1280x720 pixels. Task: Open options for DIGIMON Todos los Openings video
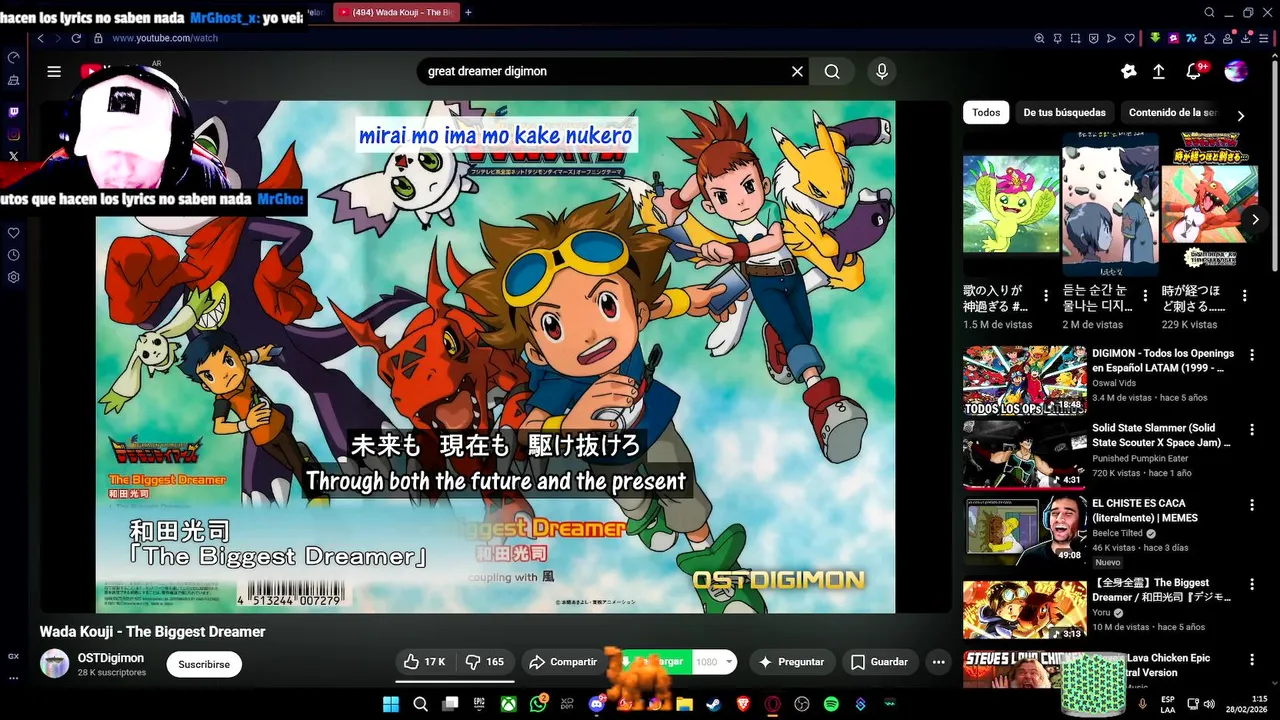[1251, 355]
